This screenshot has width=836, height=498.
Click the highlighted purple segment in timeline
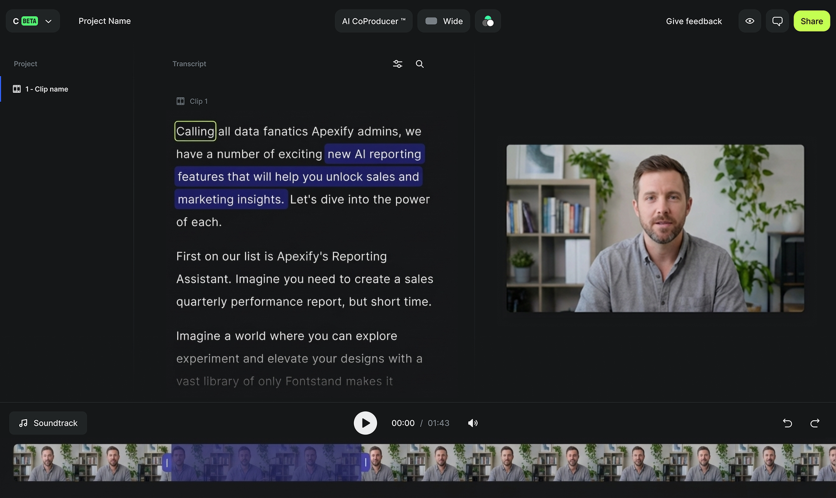click(266, 463)
